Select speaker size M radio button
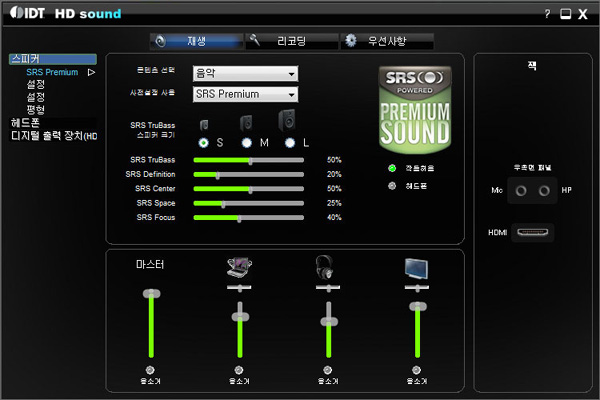Screen dimensions: 600x400 247,143
